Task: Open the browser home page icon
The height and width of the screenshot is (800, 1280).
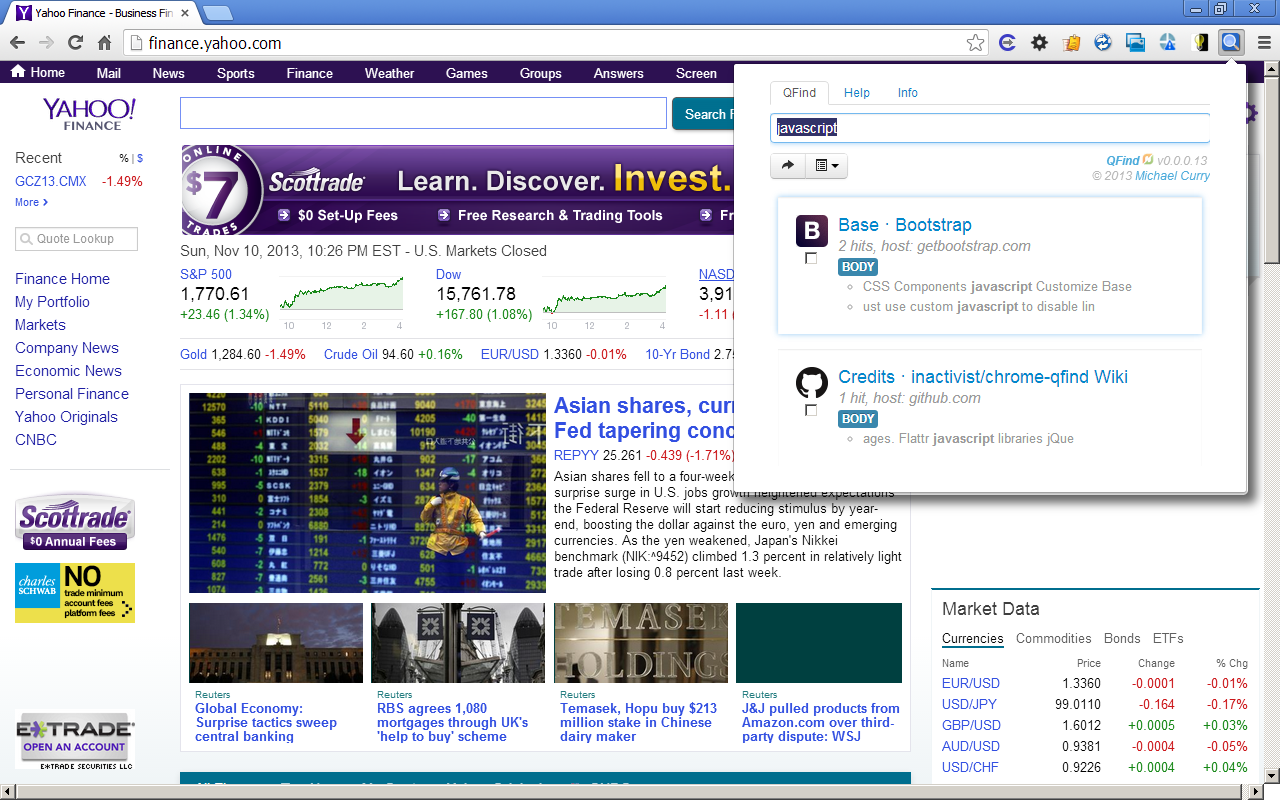Action: click(104, 43)
